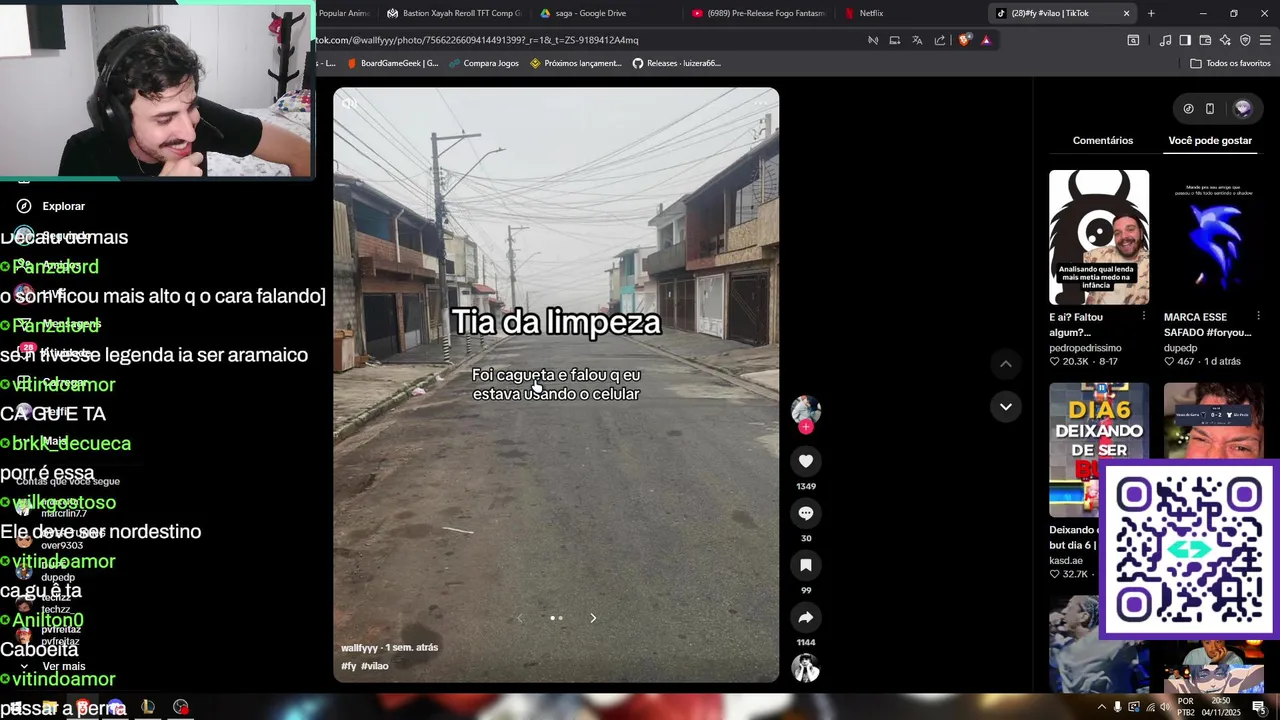The height and width of the screenshot is (720, 1280).
Task: Click the system tray microphone icon
Action: click(x=1118, y=707)
